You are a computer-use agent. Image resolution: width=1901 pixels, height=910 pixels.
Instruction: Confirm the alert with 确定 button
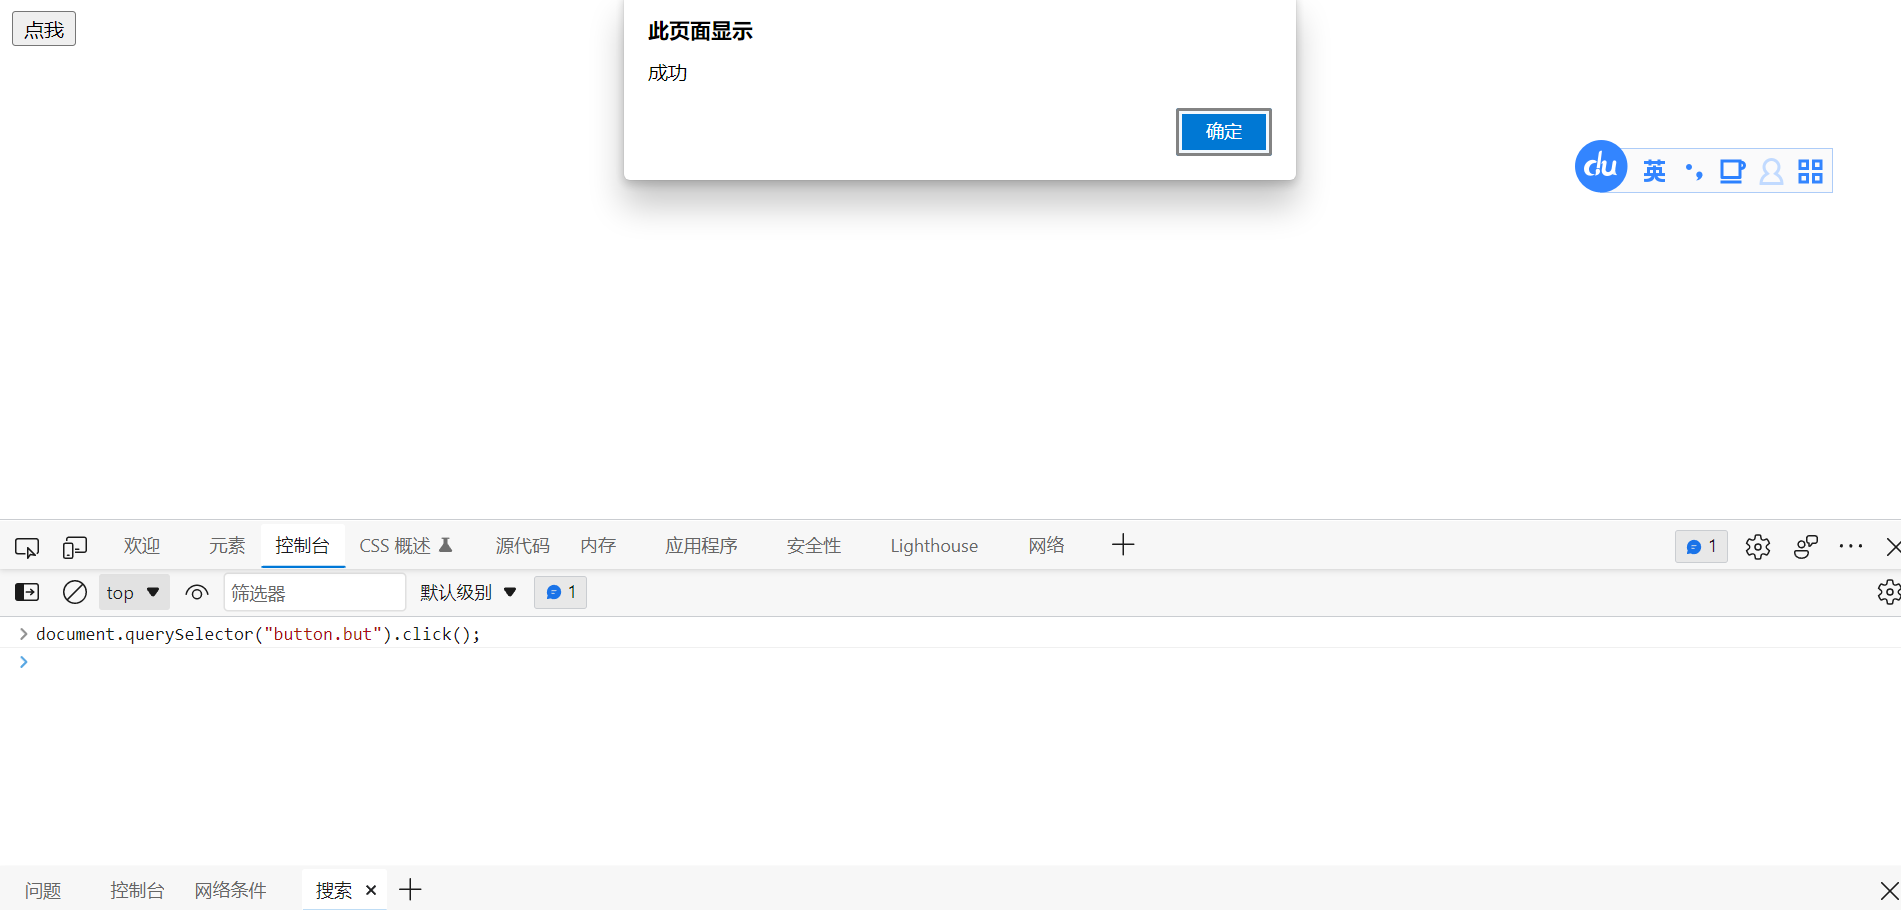coord(1223,131)
